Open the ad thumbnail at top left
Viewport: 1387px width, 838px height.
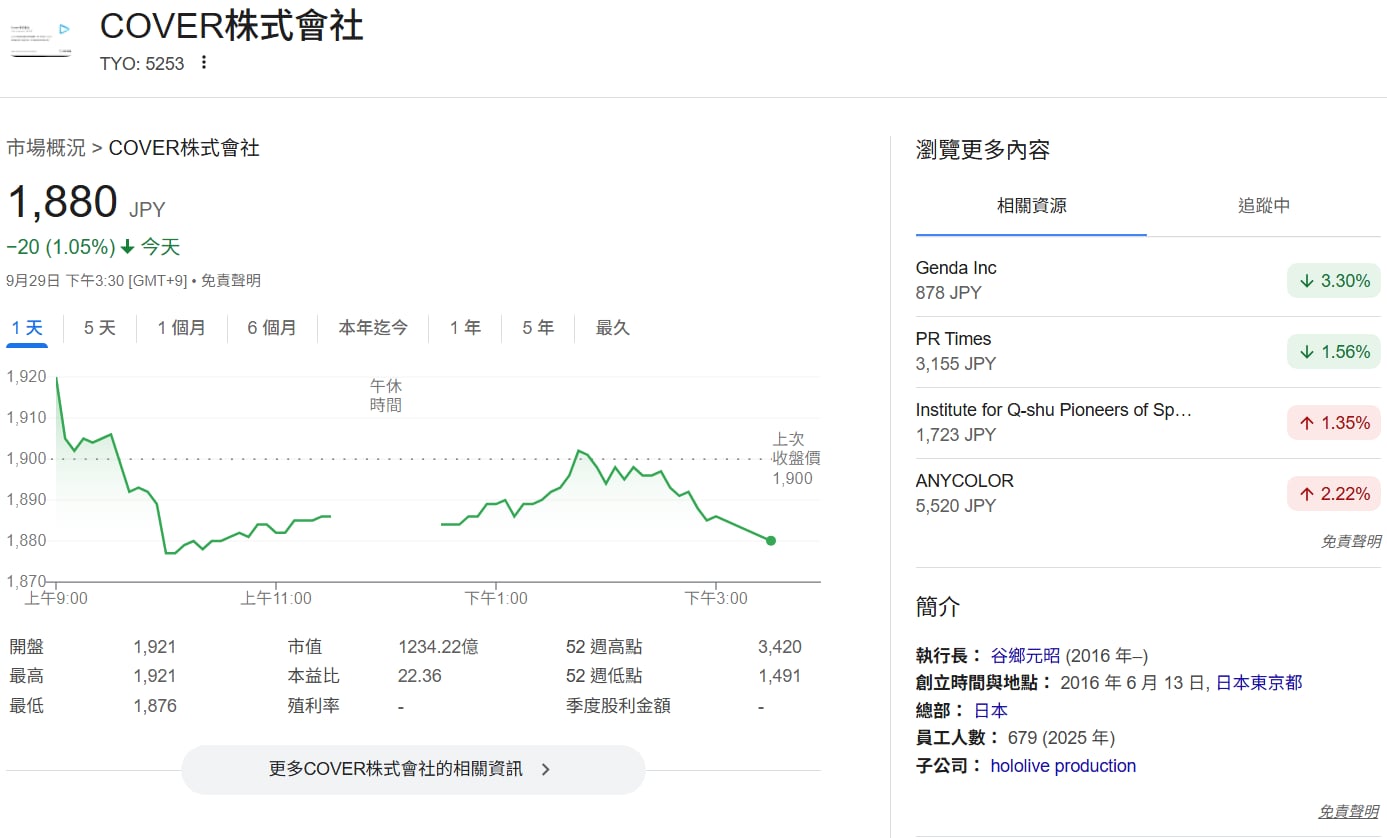coord(41,40)
